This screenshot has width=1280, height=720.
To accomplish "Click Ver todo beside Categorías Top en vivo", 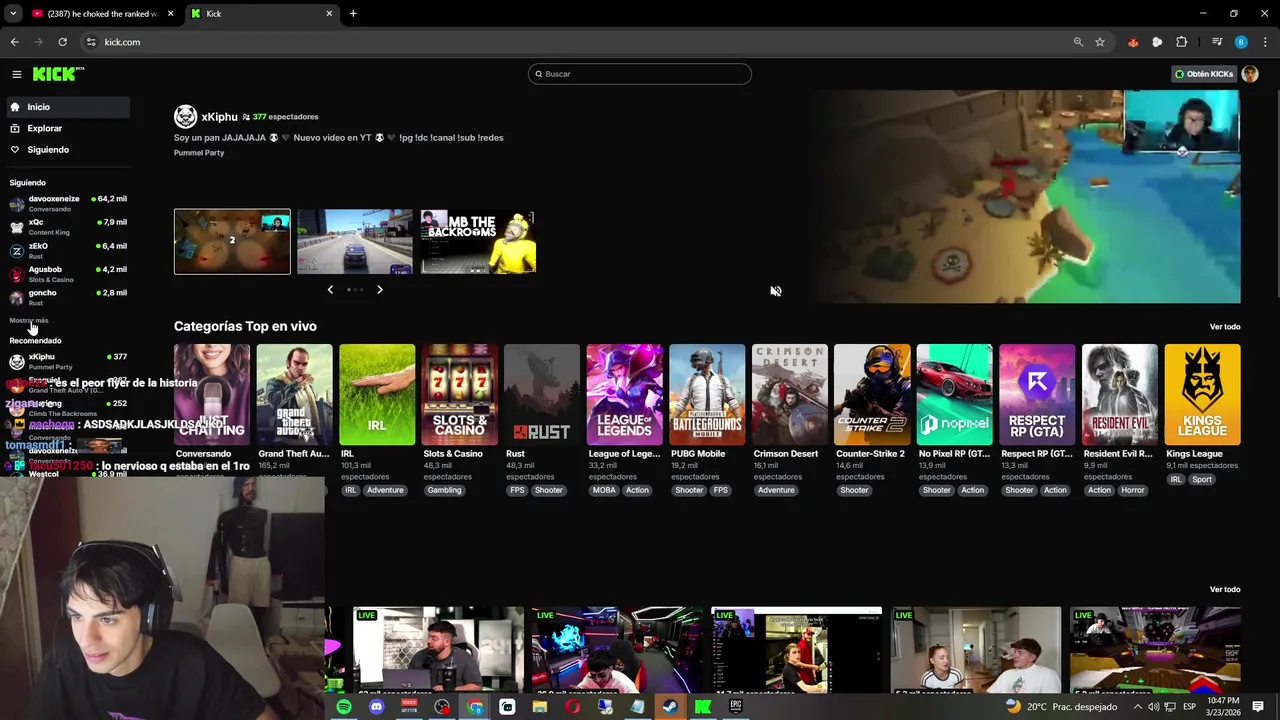I will point(1225,327).
